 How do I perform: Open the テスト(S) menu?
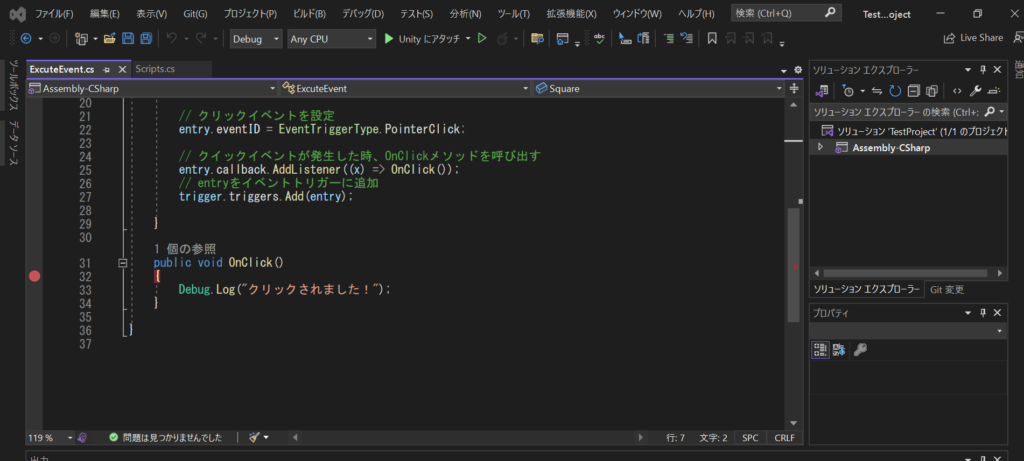416,14
